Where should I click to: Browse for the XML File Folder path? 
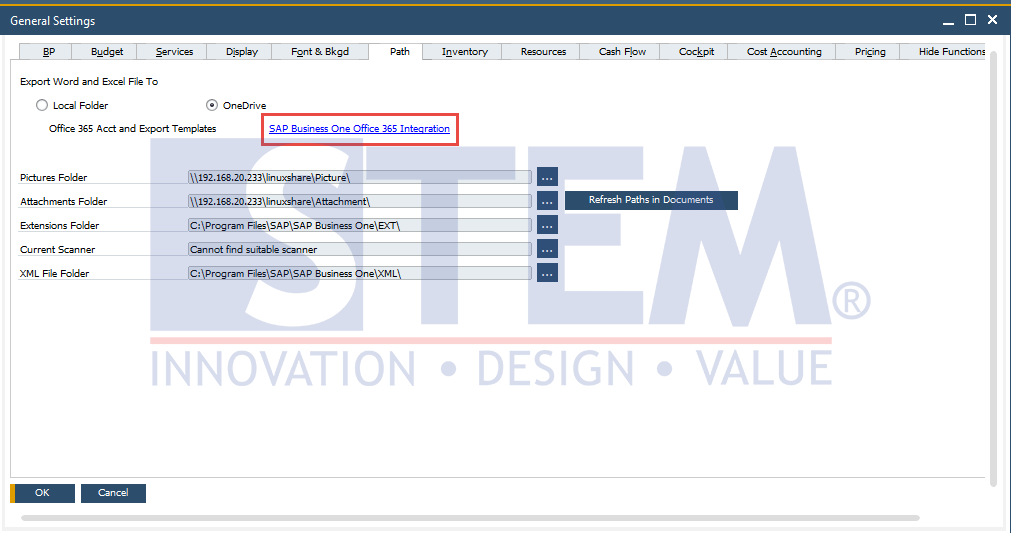547,273
